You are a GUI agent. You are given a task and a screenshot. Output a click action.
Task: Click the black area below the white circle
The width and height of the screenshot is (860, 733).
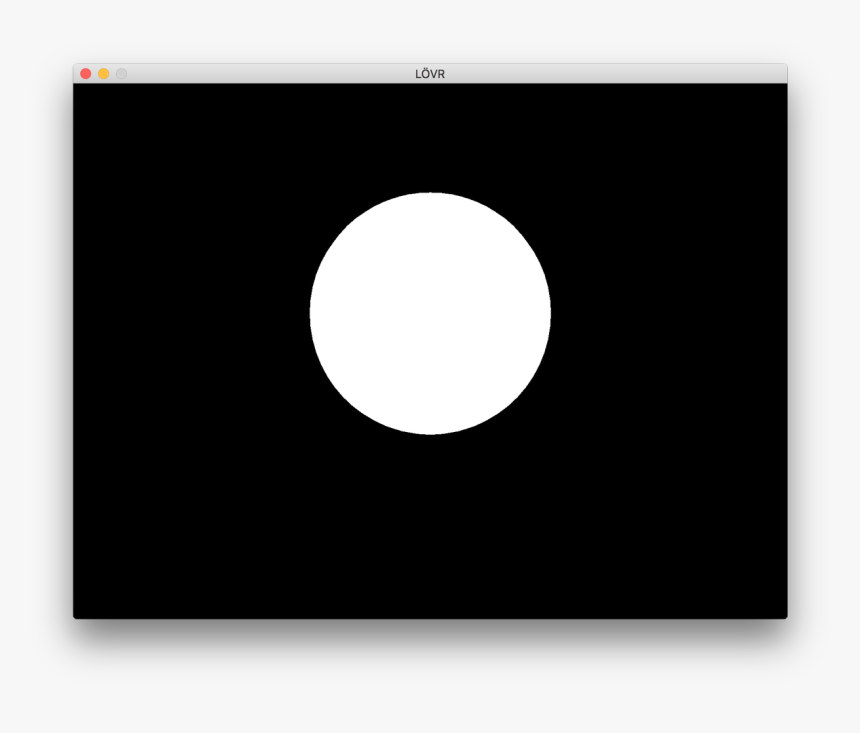pos(430,530)
